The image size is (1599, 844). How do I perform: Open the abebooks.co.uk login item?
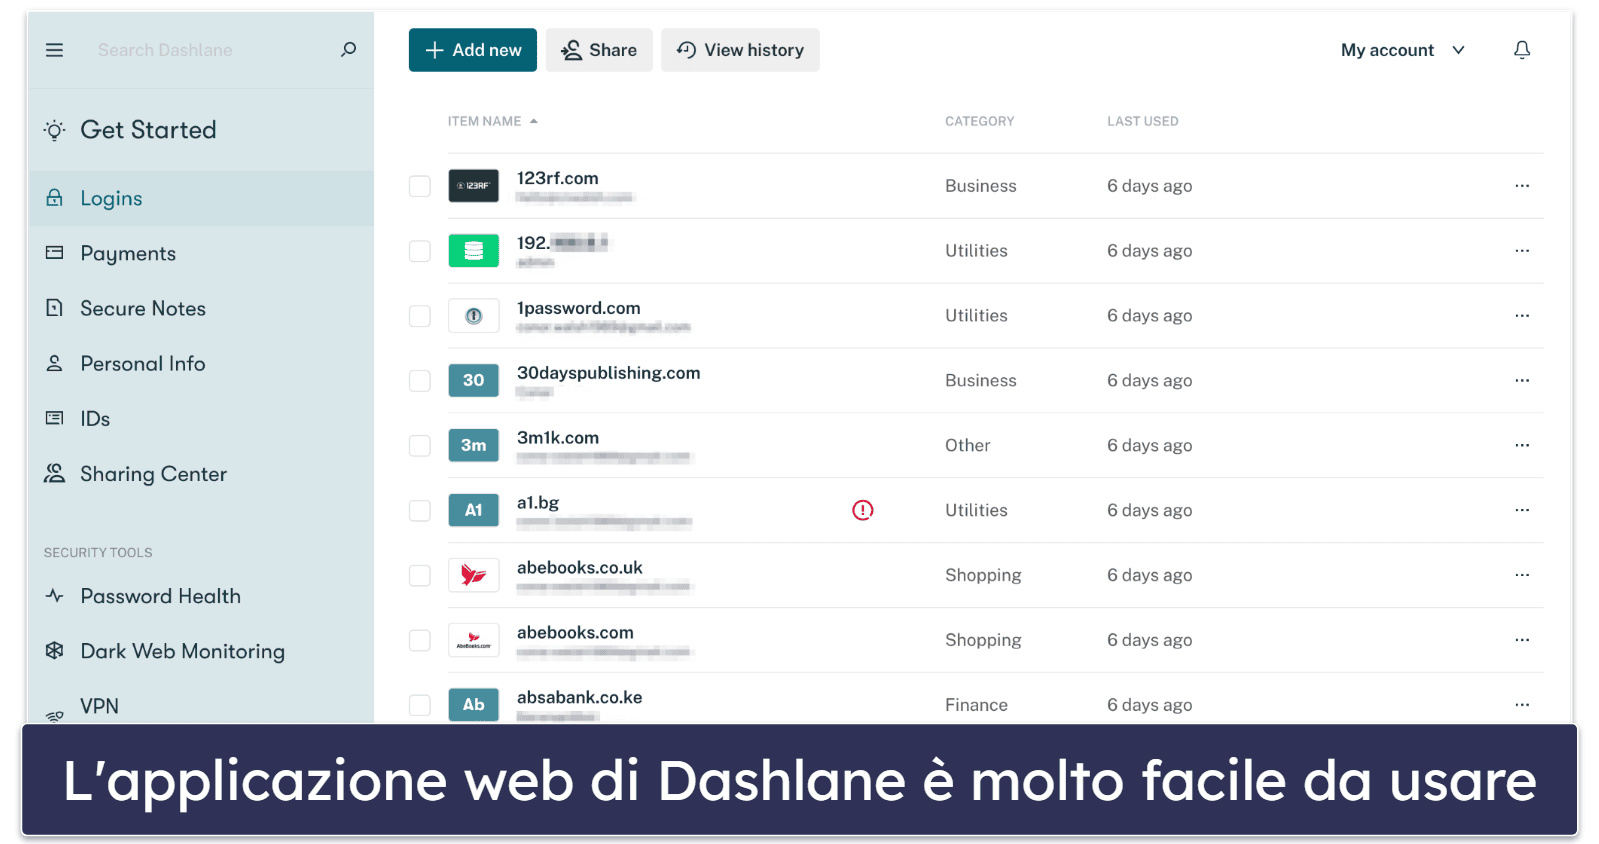pos(579,568)
